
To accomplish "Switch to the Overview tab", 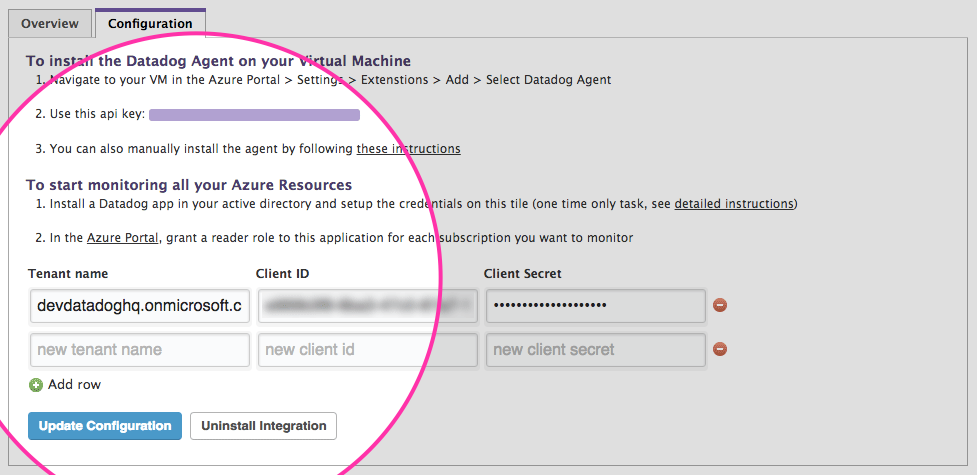I will pos(49,23).
